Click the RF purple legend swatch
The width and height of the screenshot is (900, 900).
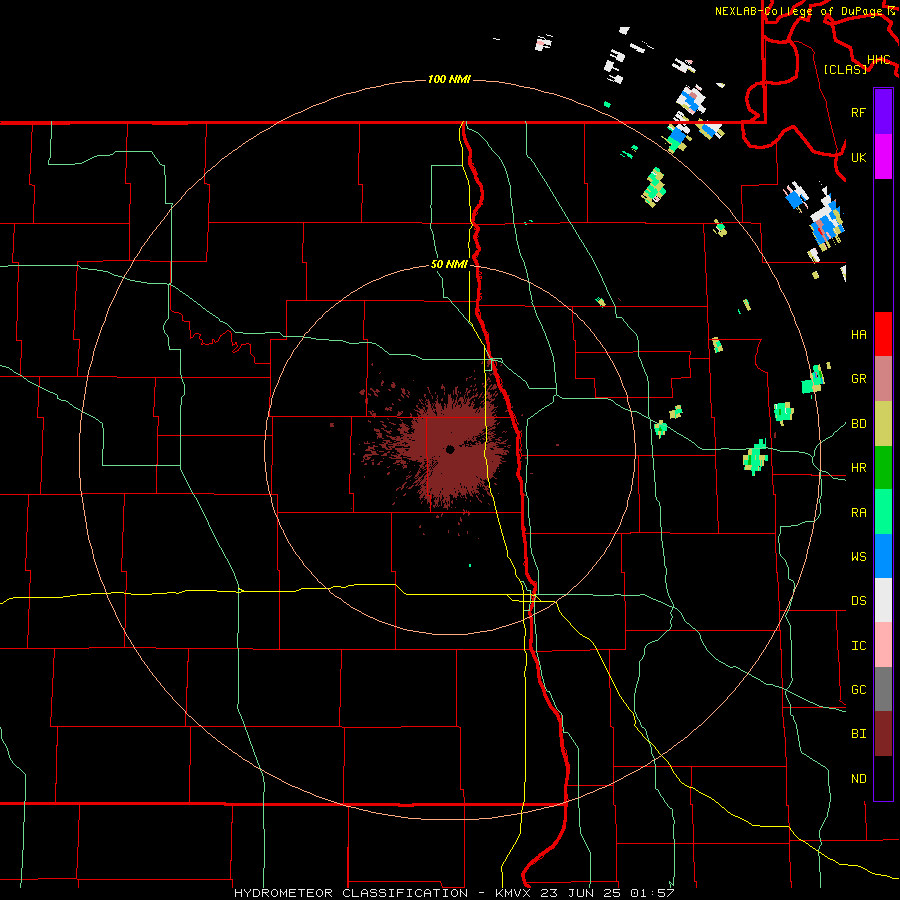(x=883, y=112)
